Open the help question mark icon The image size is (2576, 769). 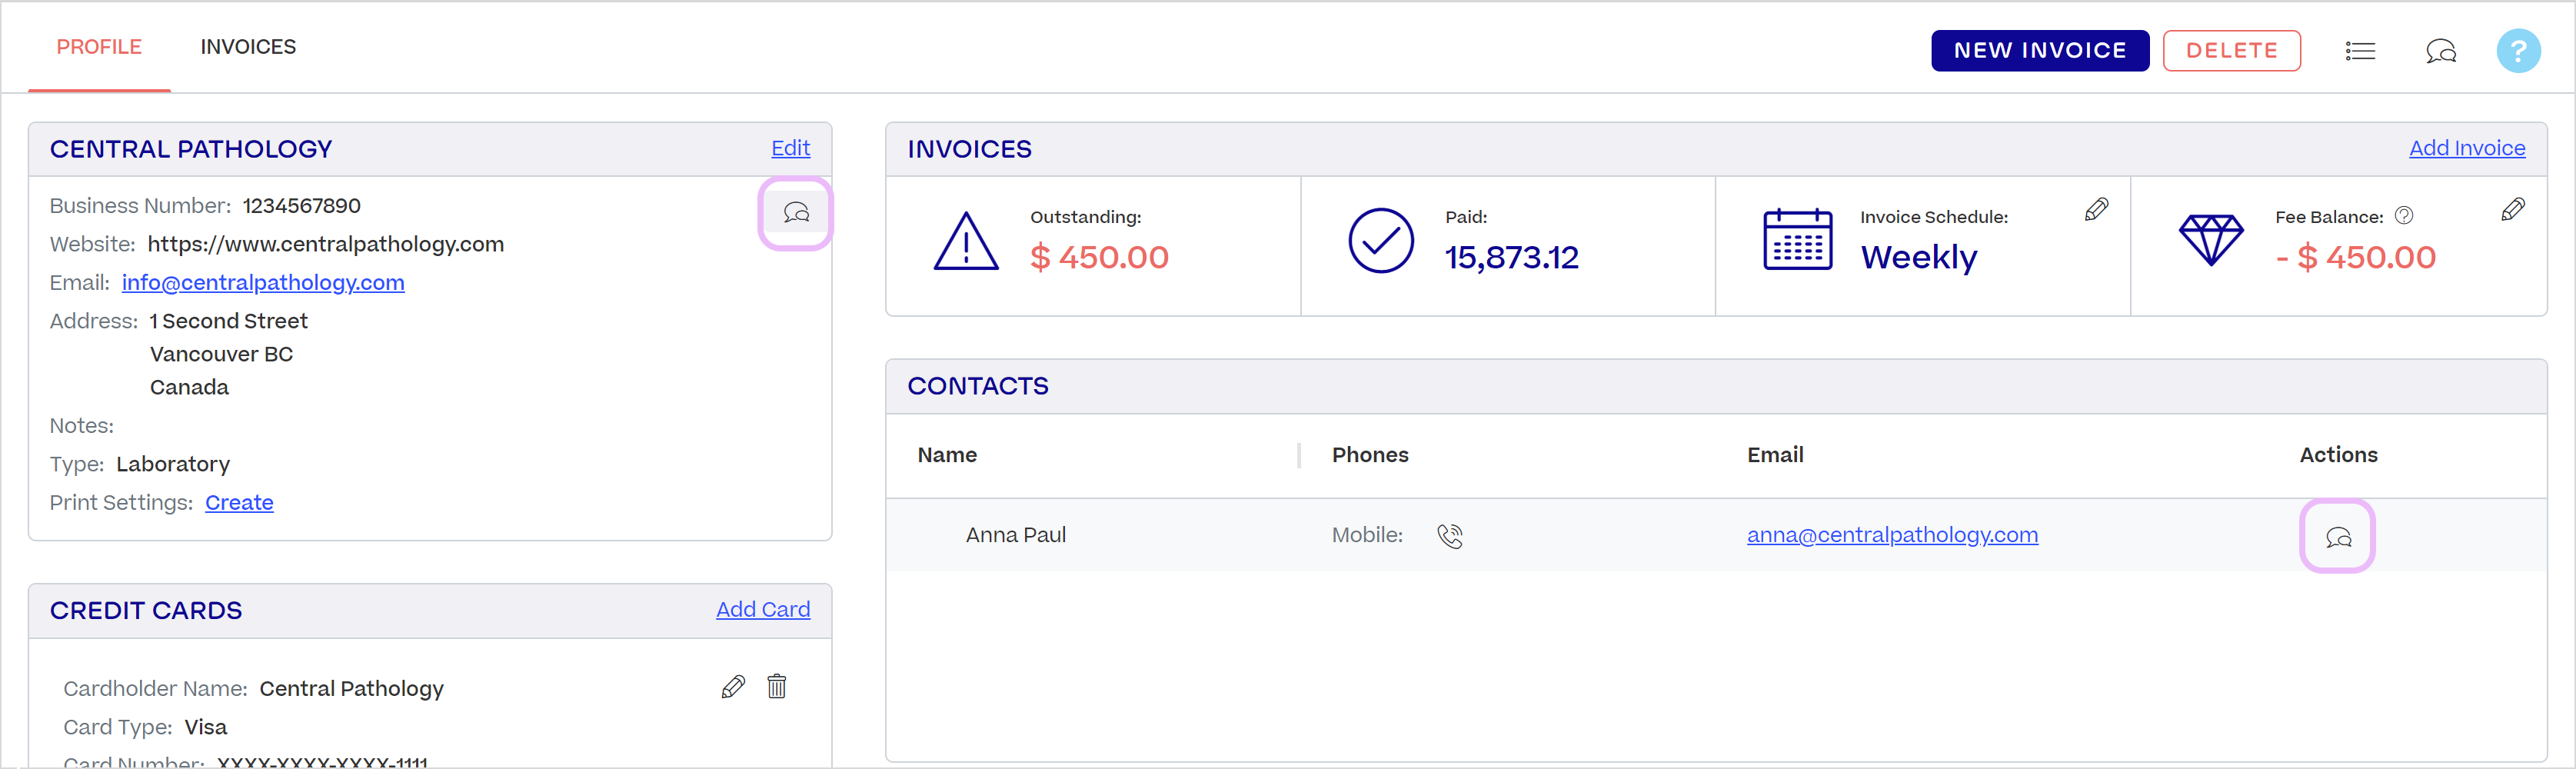click(x=2518, y=51)
